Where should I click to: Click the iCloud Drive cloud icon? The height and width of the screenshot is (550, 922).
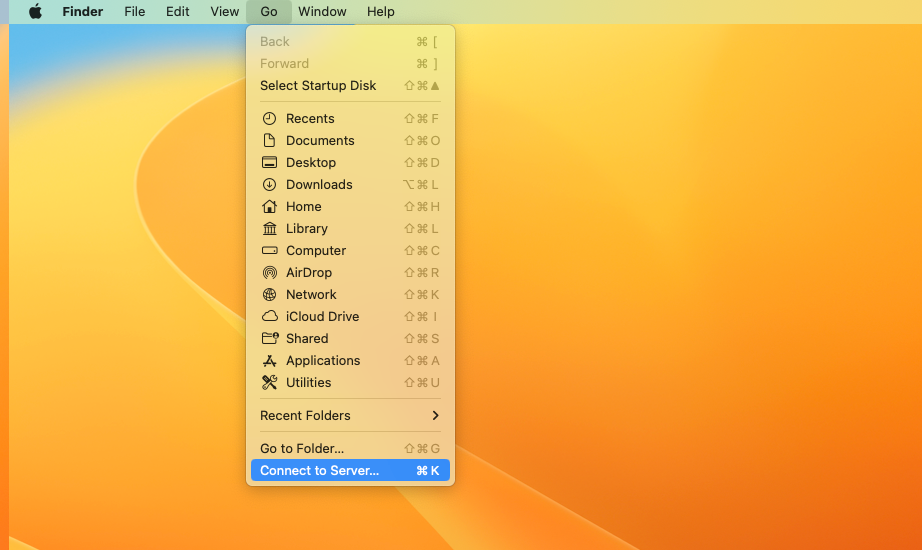269,316
